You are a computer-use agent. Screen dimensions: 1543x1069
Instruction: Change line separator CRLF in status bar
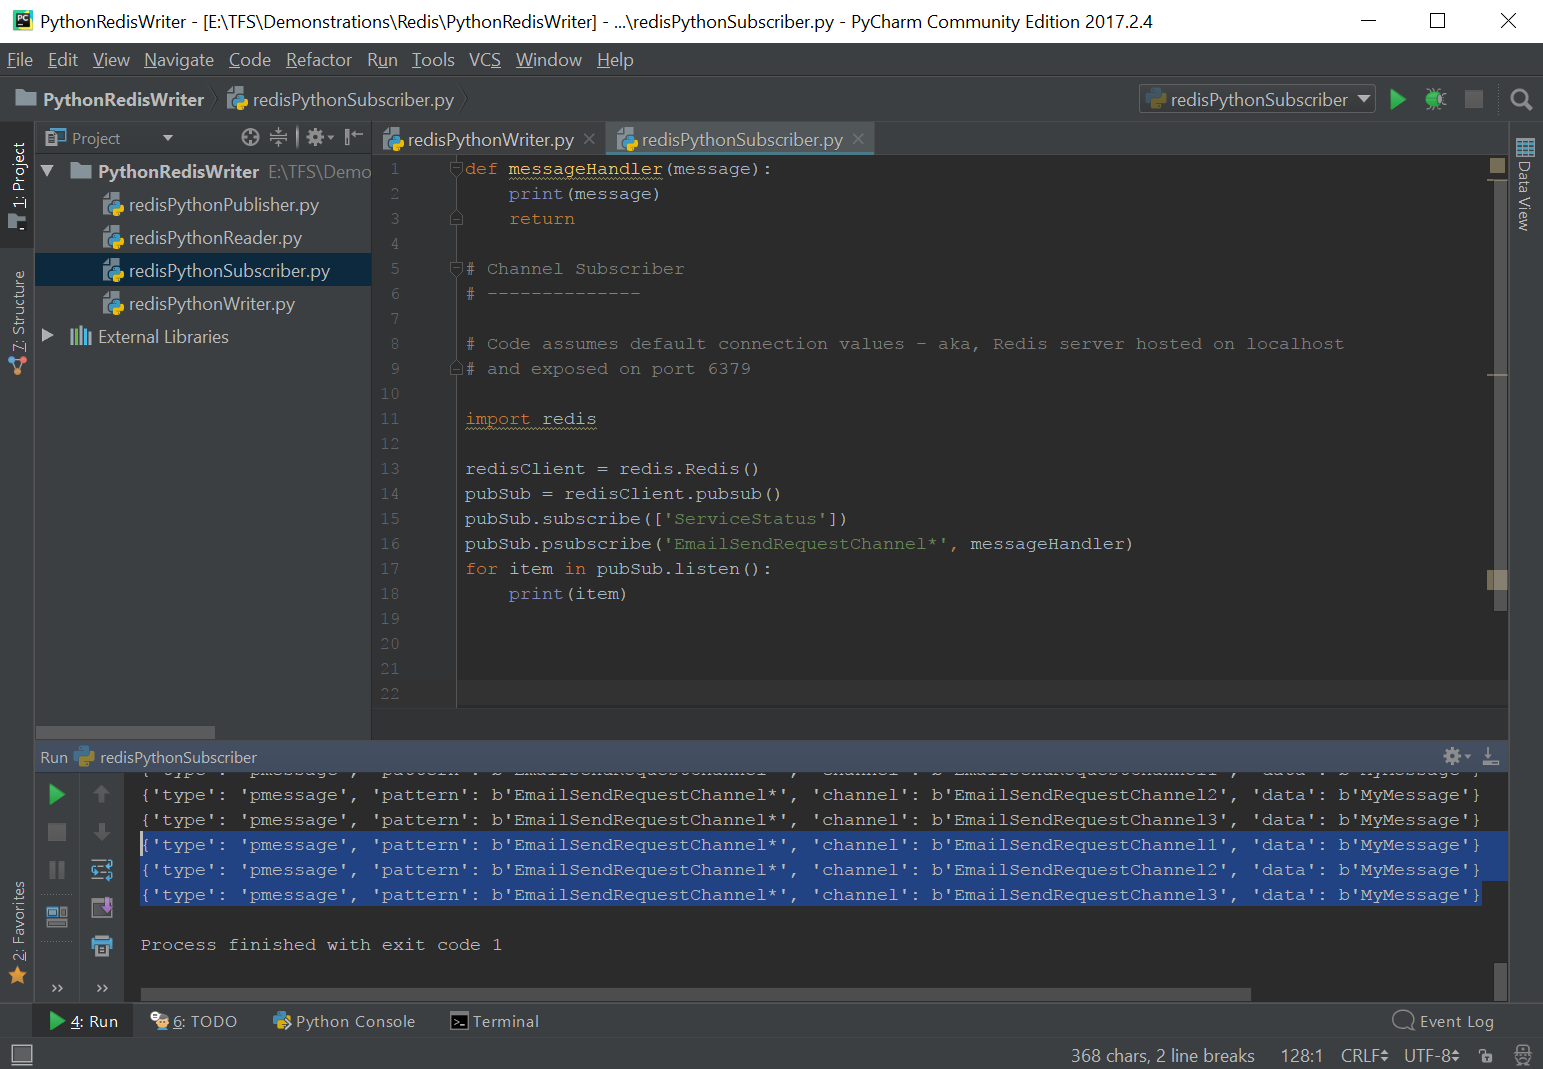(x=1364, y=1056)
